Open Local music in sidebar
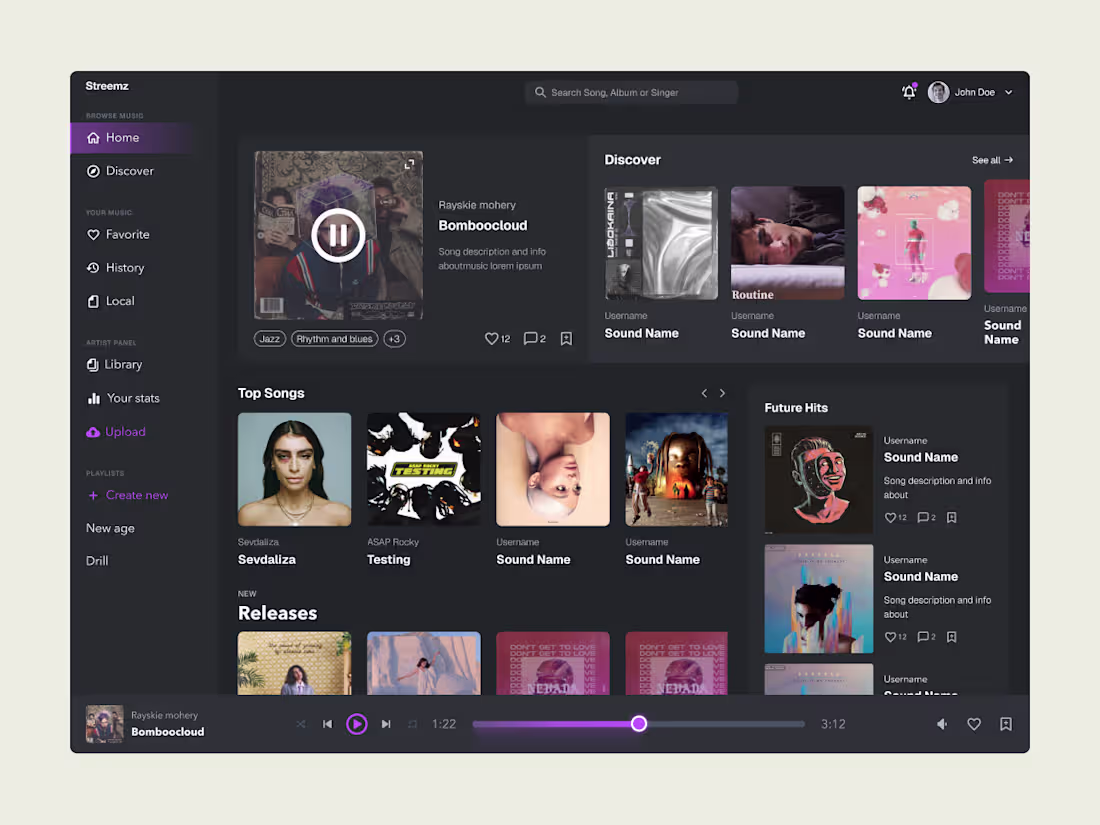This screenshot has width=1100, height=825. coord(111,301)
